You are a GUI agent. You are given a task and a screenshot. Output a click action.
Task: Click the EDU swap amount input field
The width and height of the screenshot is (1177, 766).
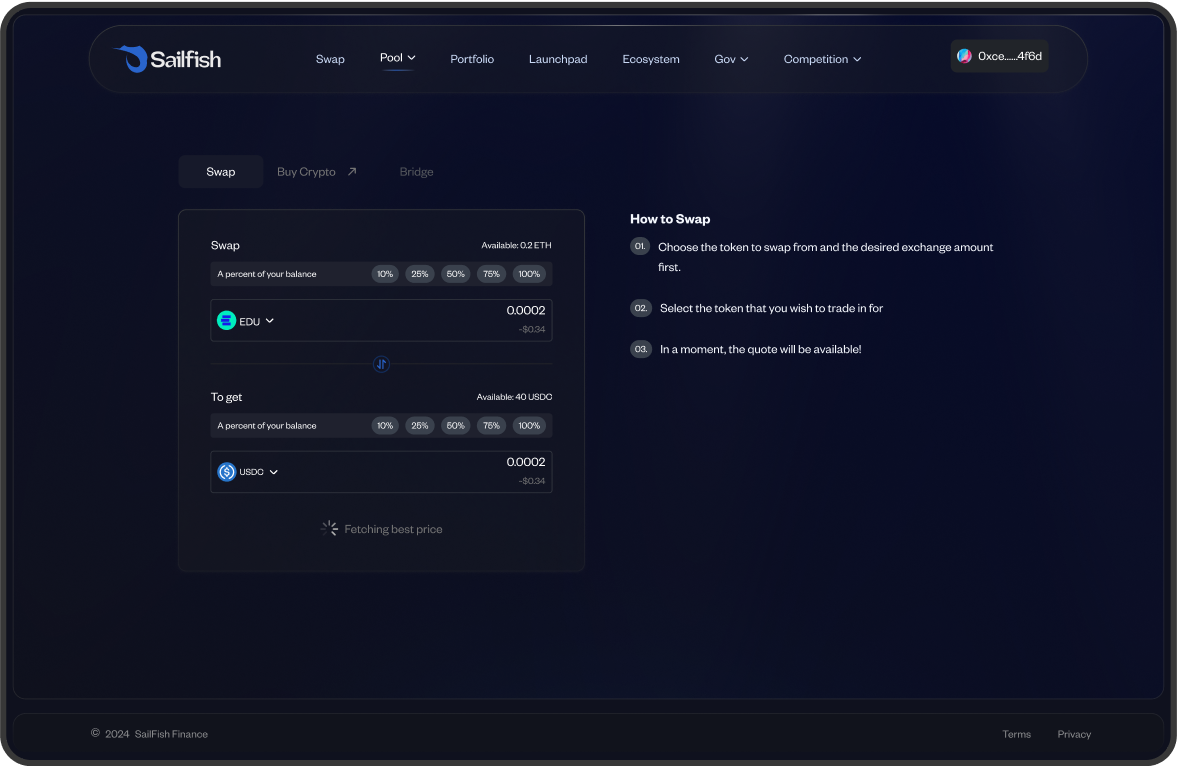coord(450,311)
